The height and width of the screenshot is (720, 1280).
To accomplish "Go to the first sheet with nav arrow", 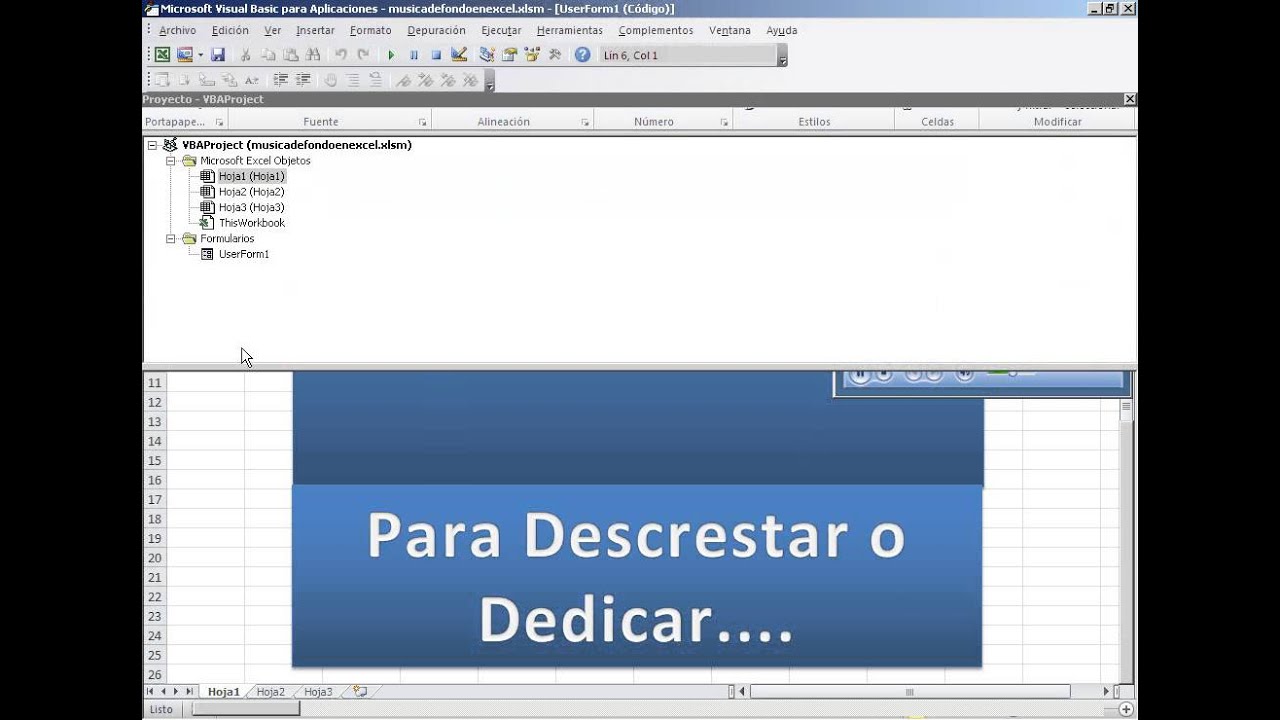I will pos(151,692).
